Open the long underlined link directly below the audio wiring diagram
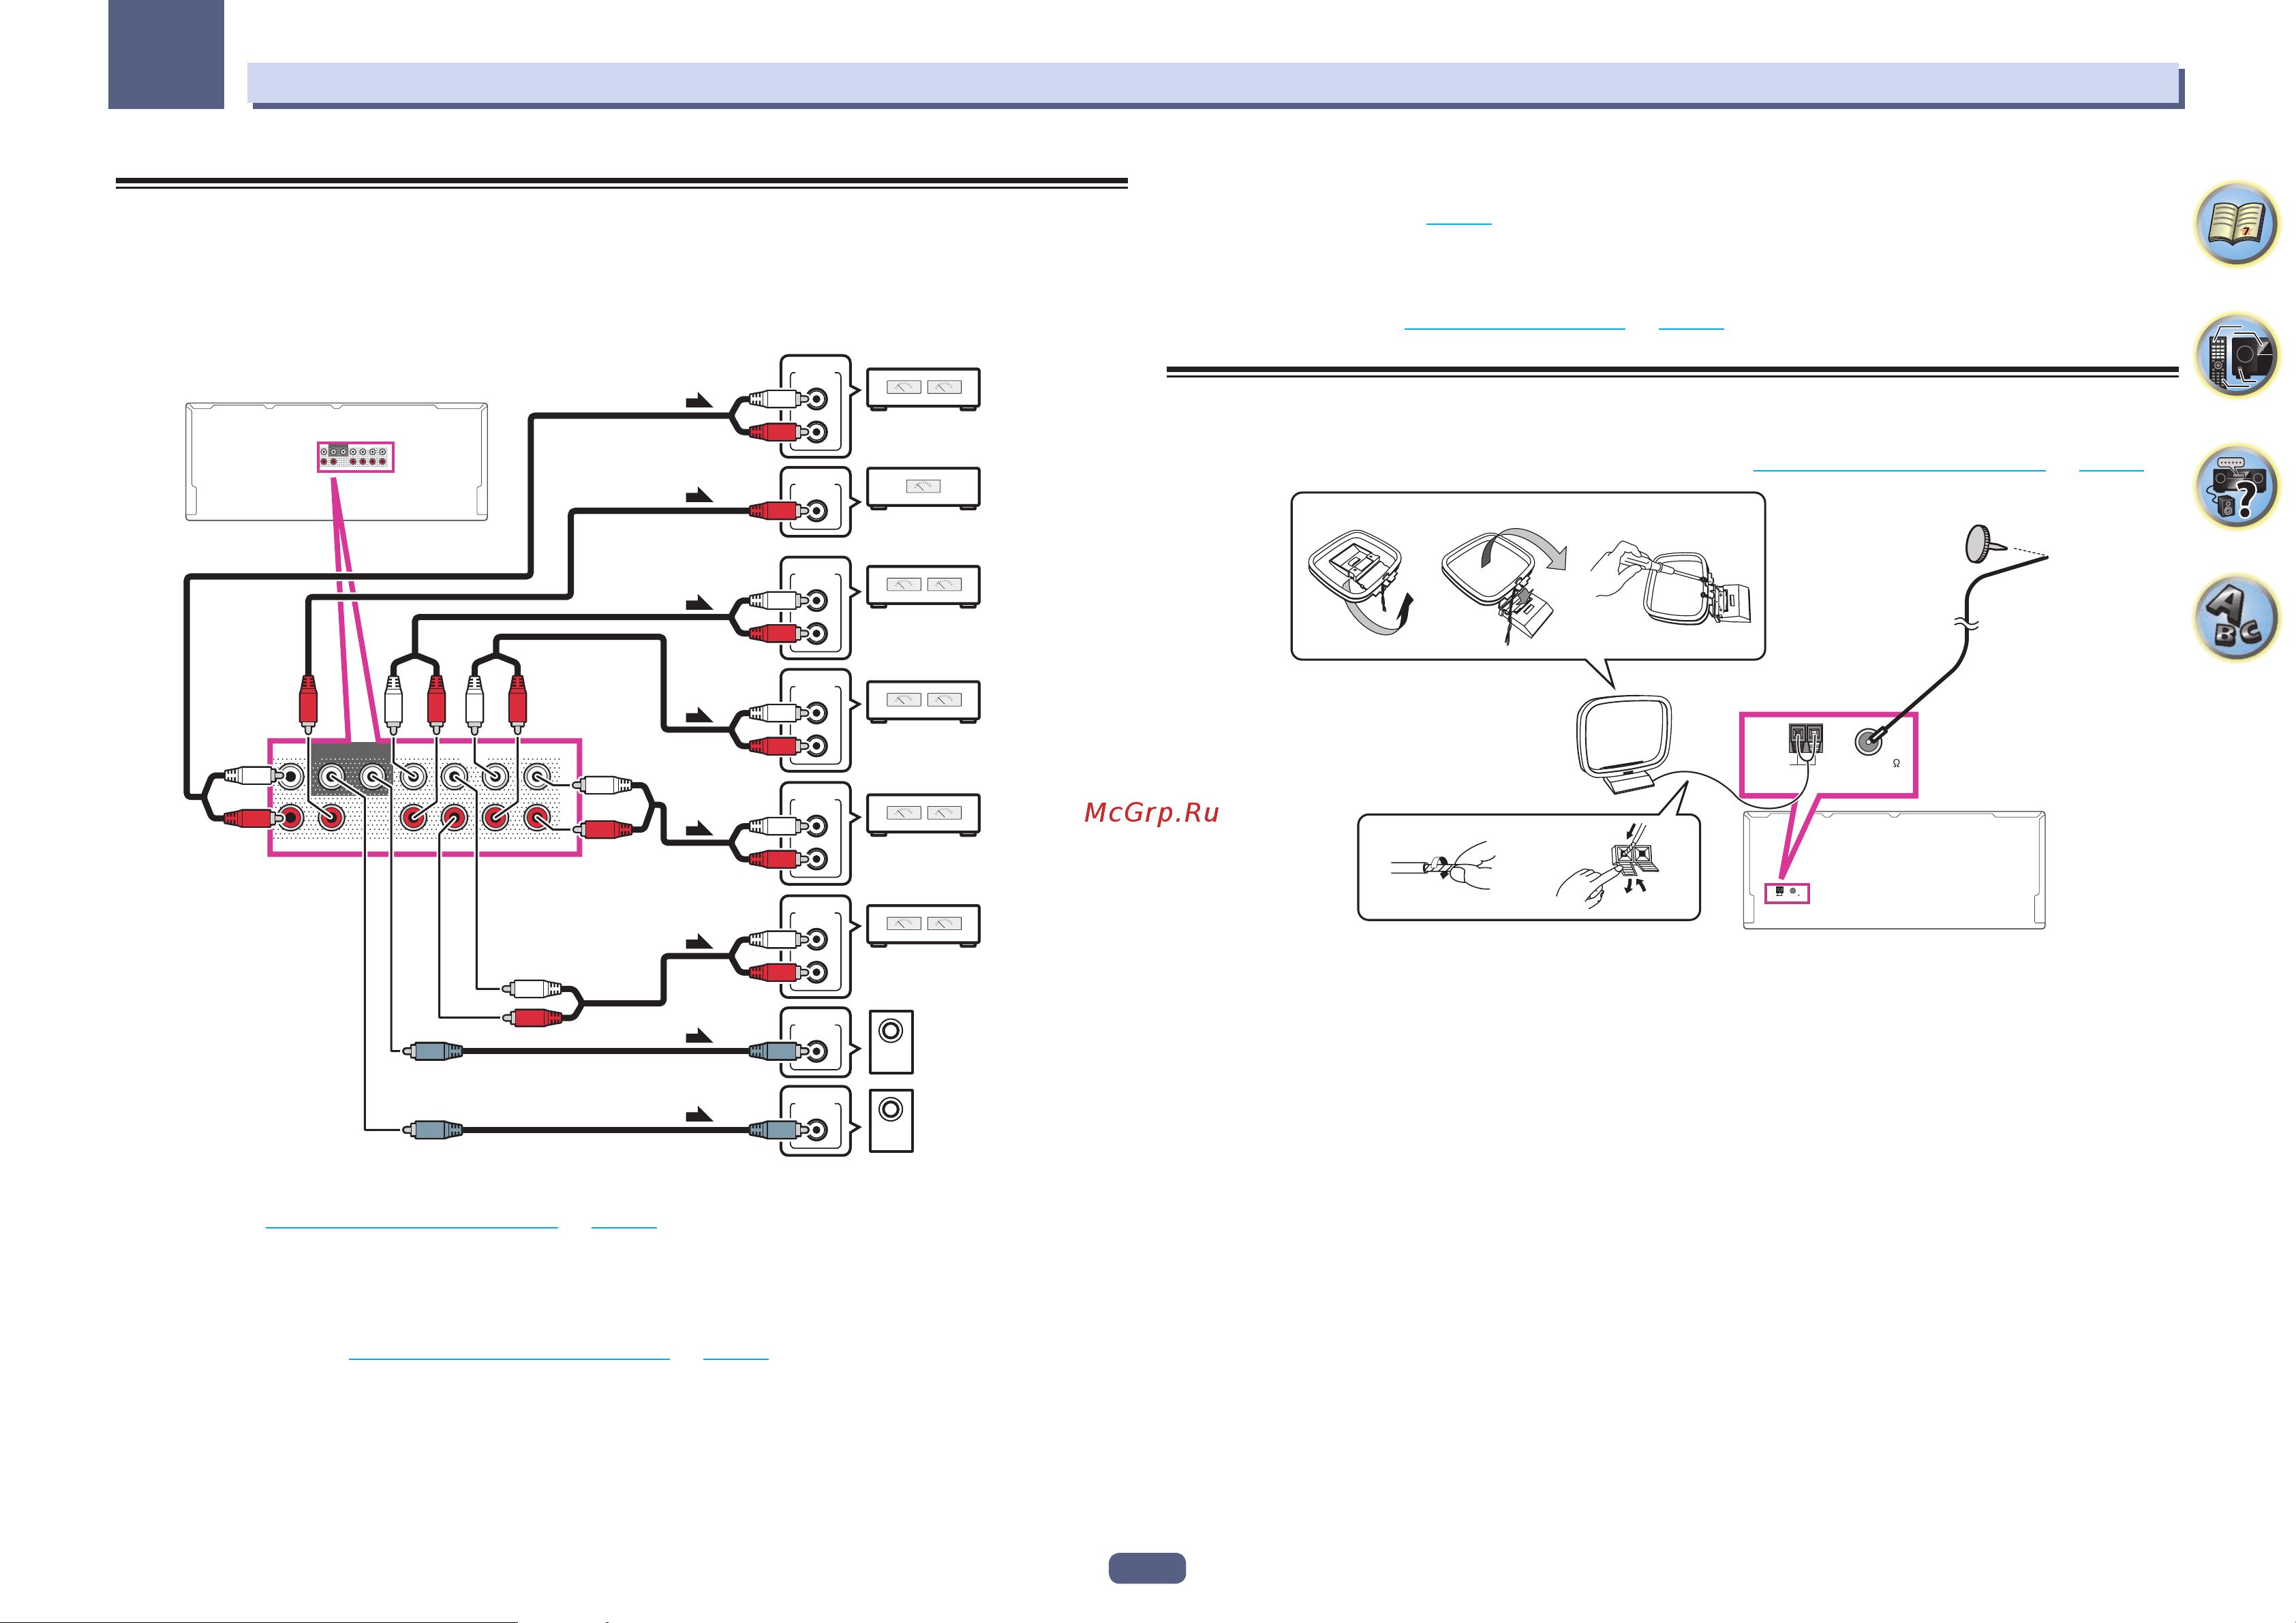 pyautogui.click(x=411, y=1226)
